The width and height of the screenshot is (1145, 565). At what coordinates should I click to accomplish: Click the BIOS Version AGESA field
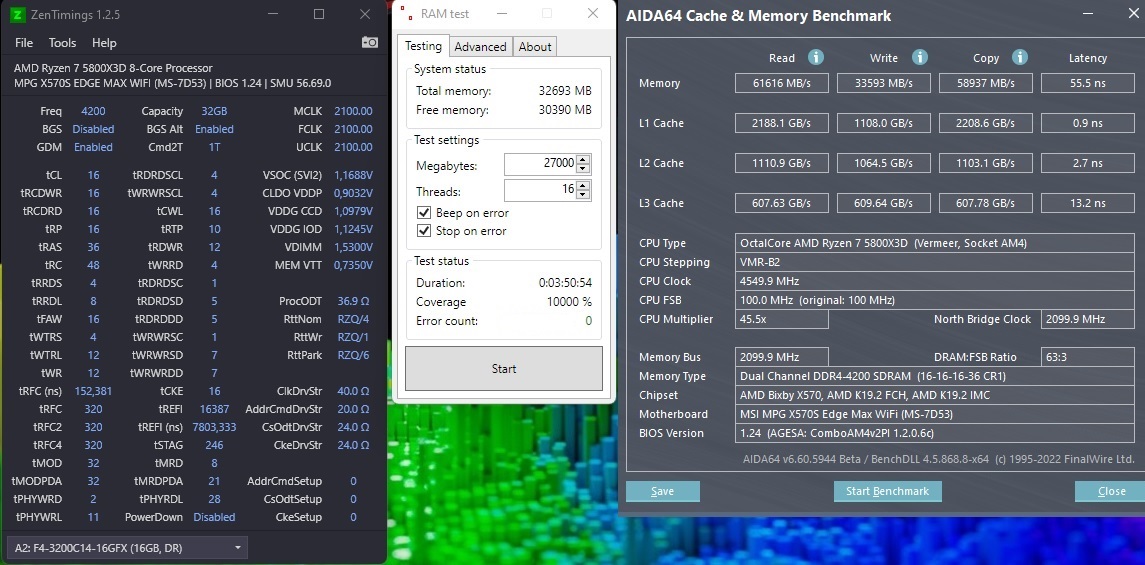click(935, 433)
